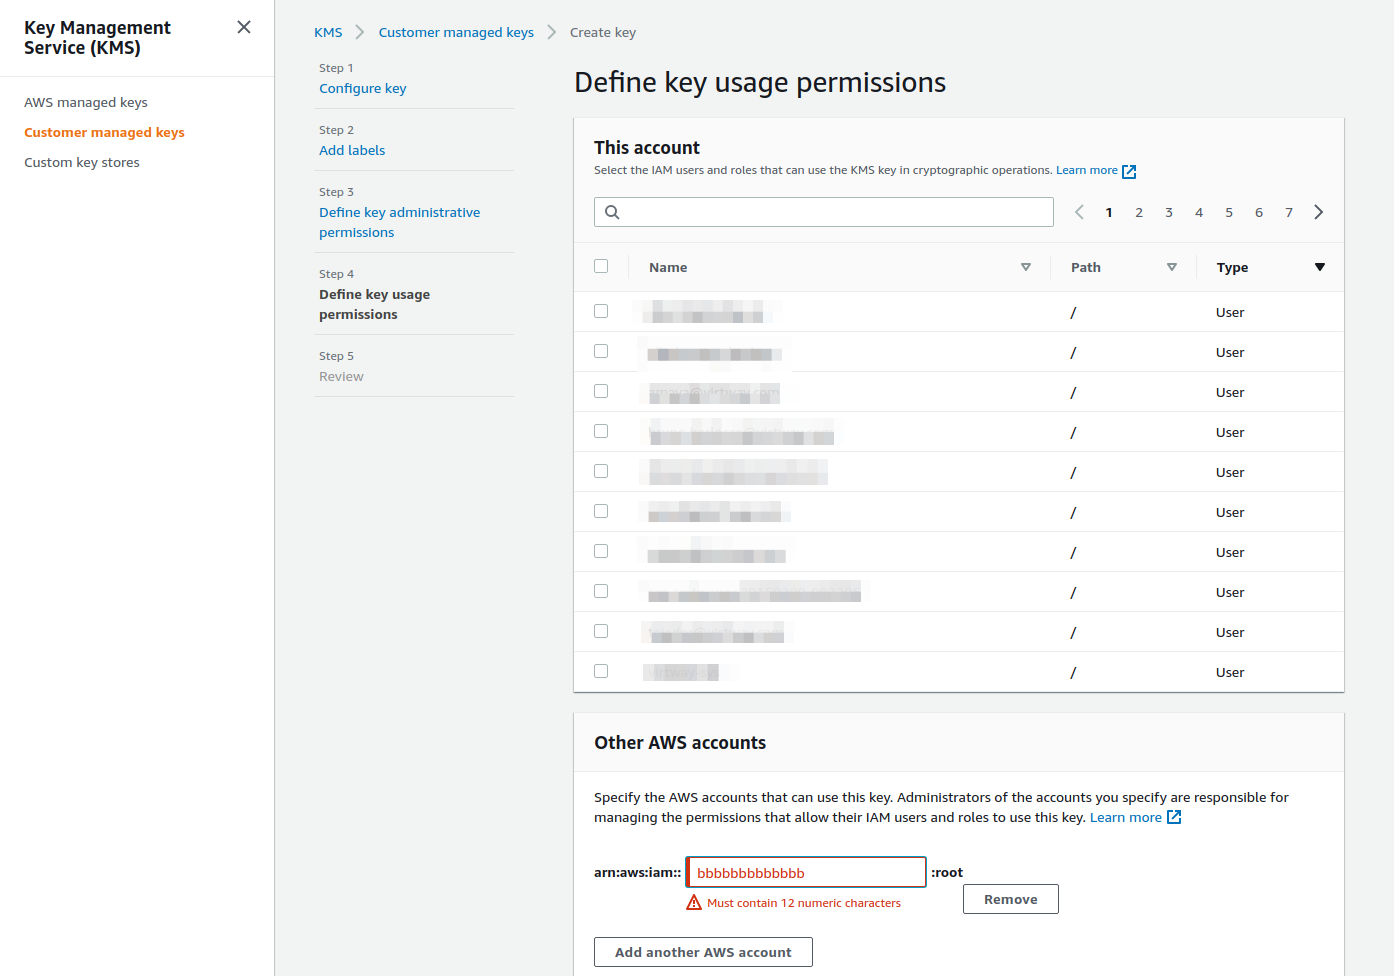The width and height of the screenshot is (1394, 976).
Task: Go to next page of users via right arrow
Action: [1318, 211]
